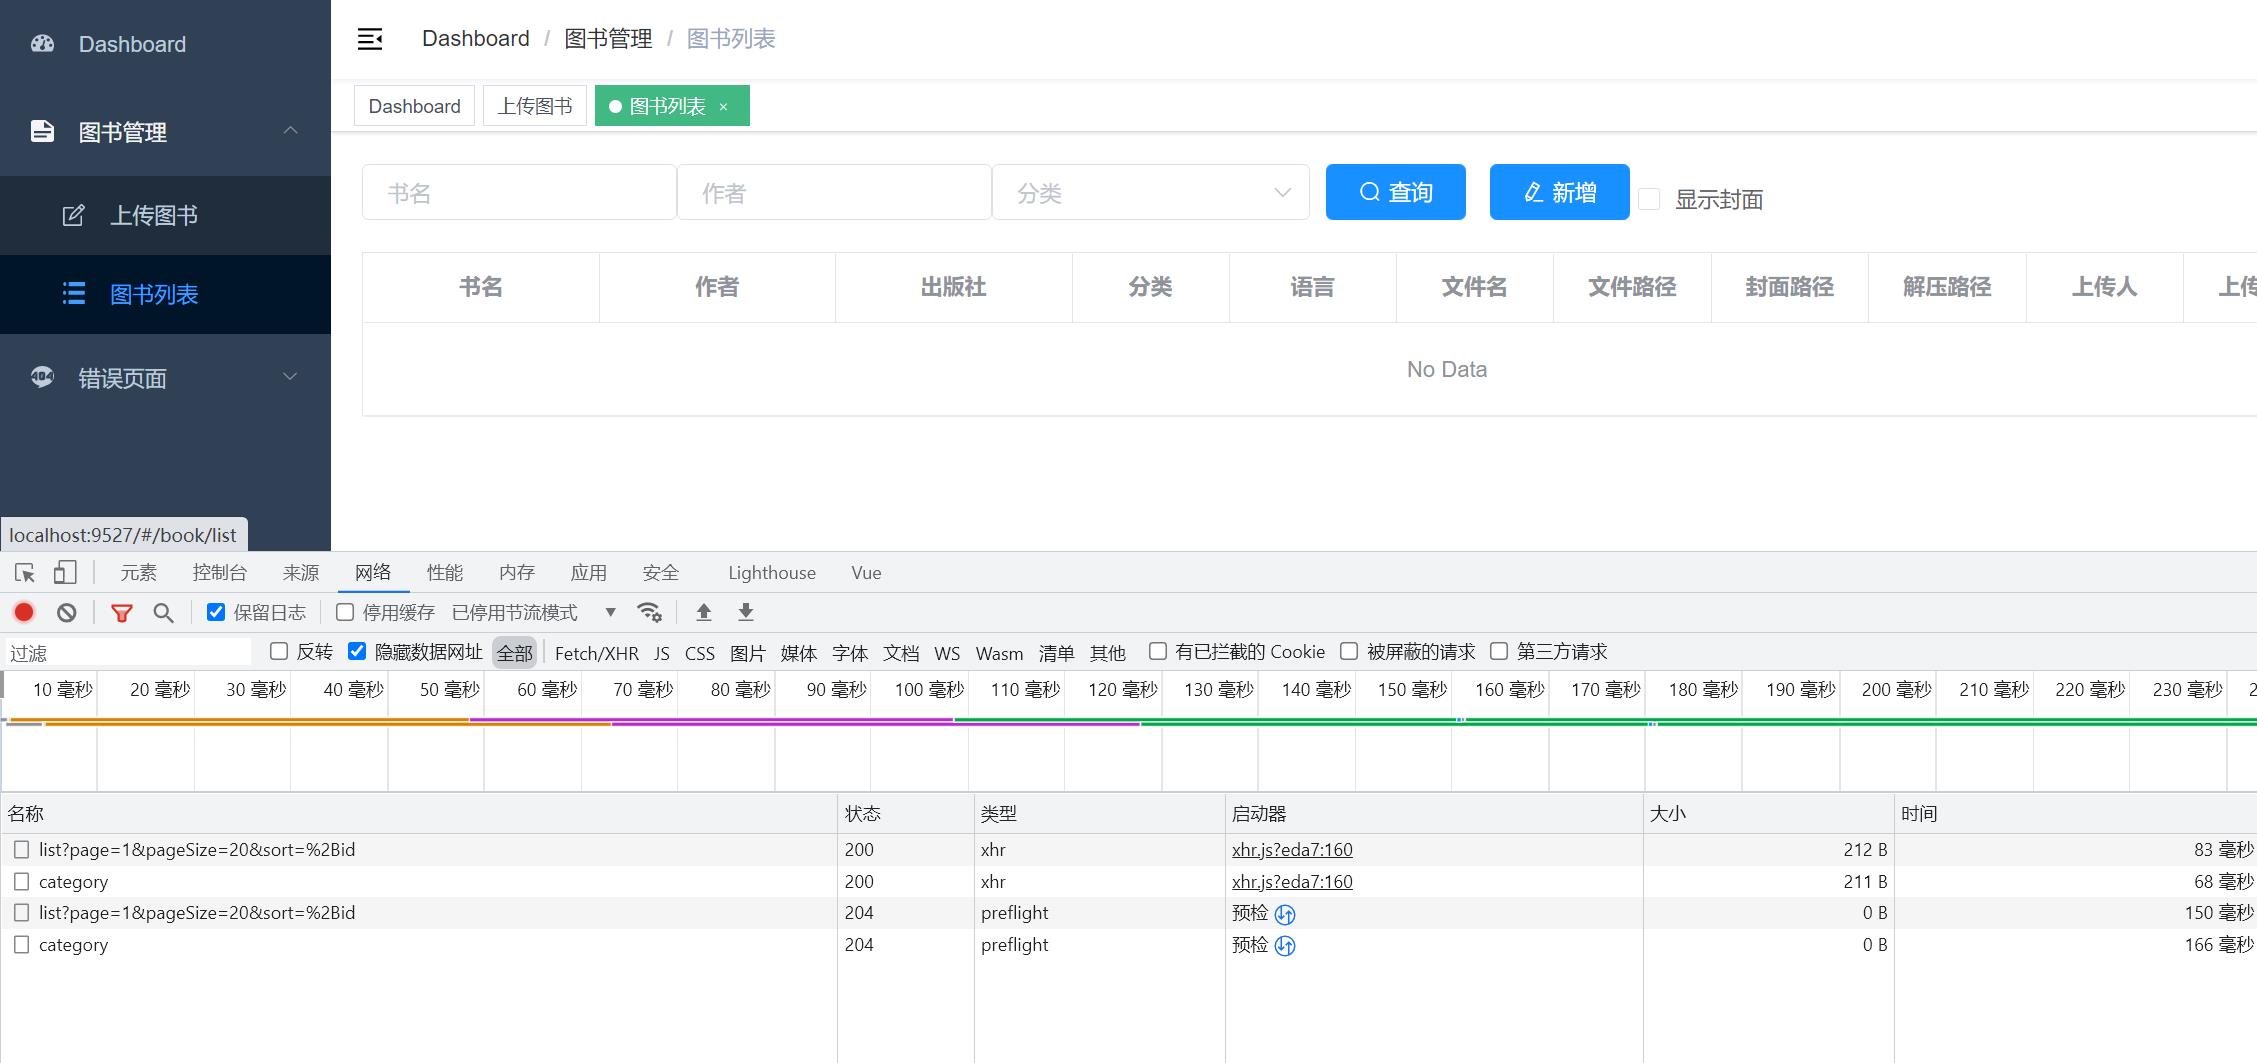Click the 过滤 network filter input
The width and height of the screenshot is (2257, 1063).
click(x=128, y=653)
